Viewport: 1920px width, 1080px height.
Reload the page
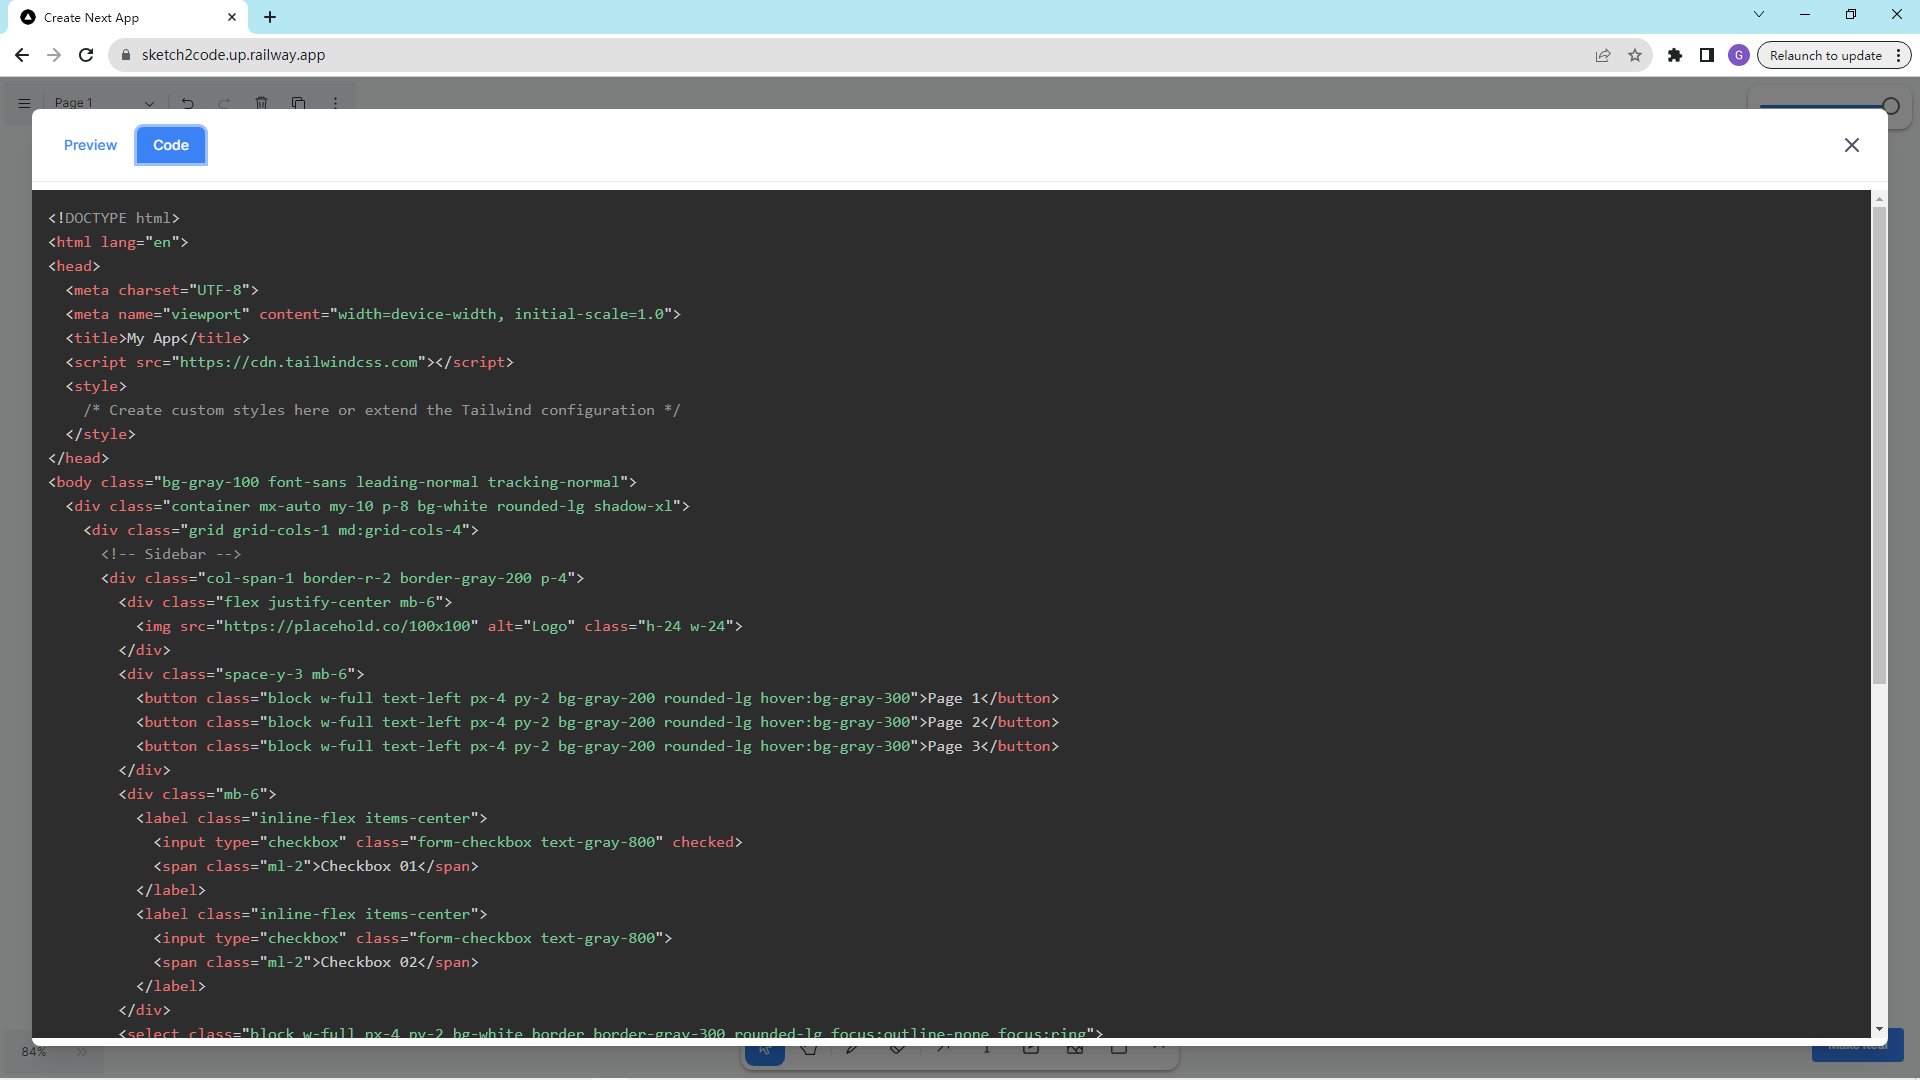(86, 55)
